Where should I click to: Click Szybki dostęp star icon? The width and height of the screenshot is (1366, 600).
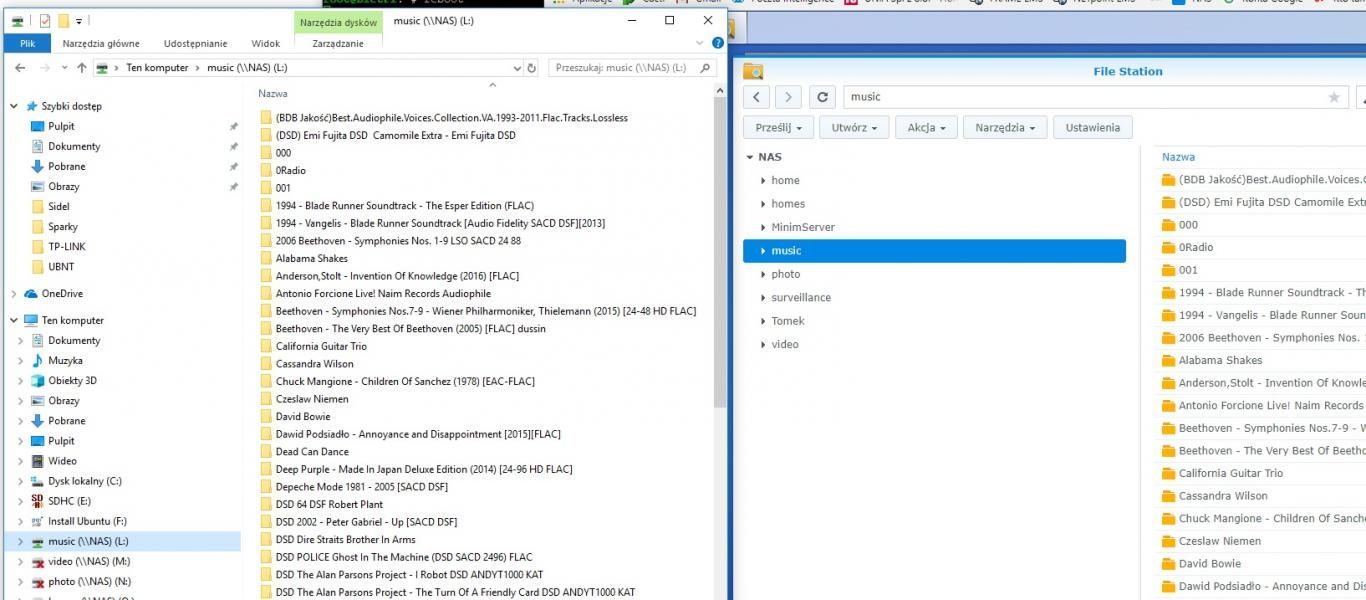[31, 106]
